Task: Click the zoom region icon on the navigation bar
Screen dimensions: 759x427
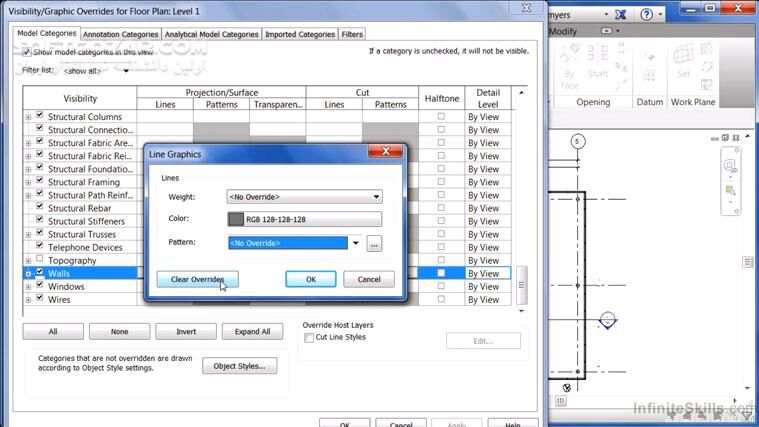Action: 732,190
